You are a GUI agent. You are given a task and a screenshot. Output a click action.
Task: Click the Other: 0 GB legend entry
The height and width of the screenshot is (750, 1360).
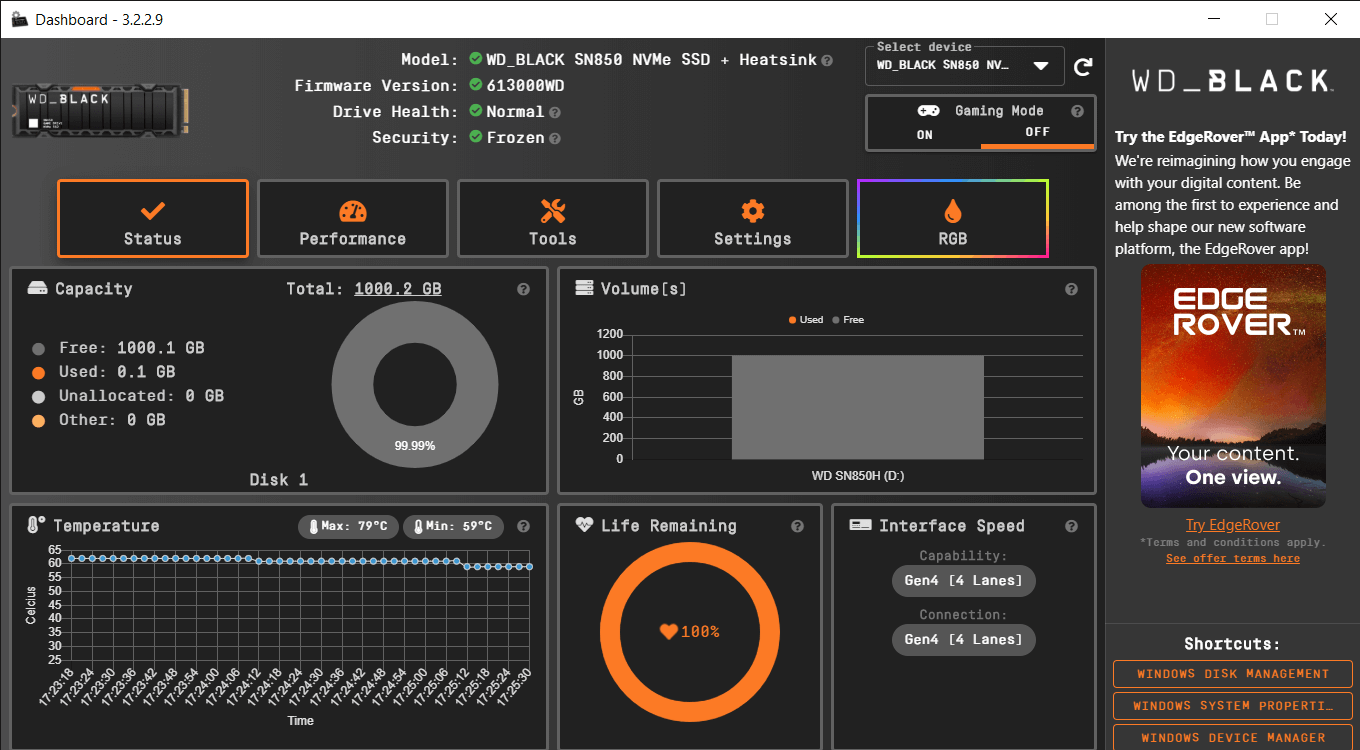(x=99, y=420)
